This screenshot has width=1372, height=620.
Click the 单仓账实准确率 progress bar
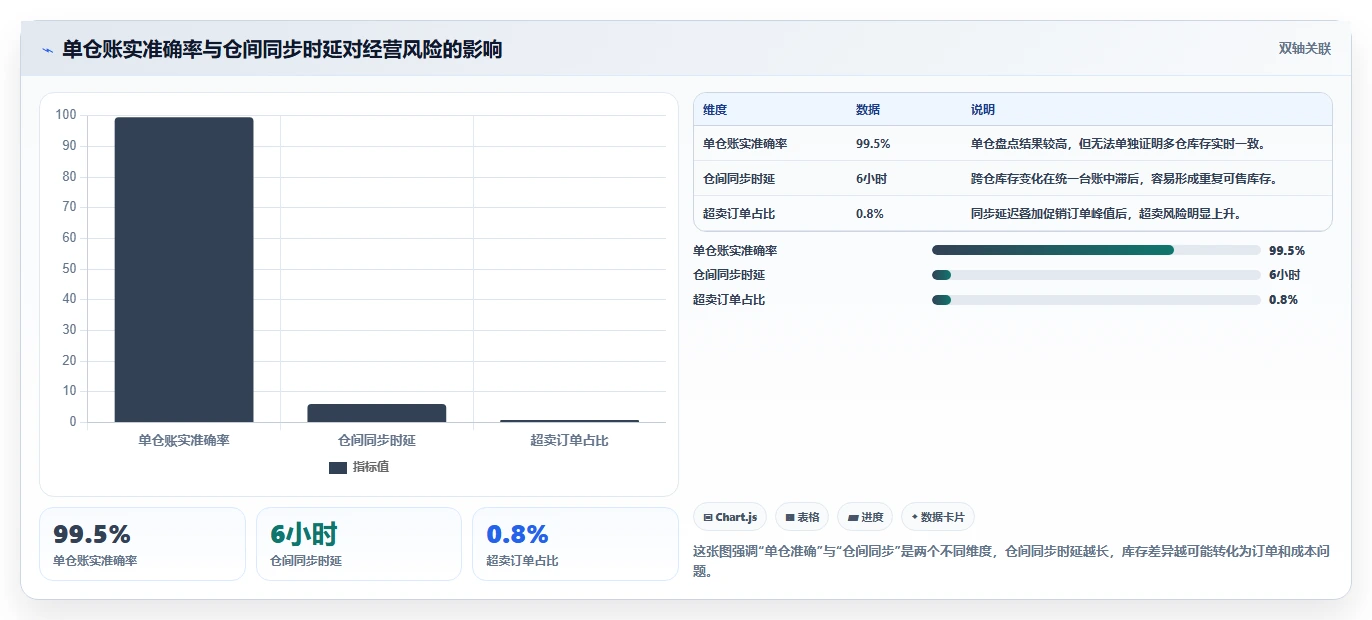click(1096, 250)
